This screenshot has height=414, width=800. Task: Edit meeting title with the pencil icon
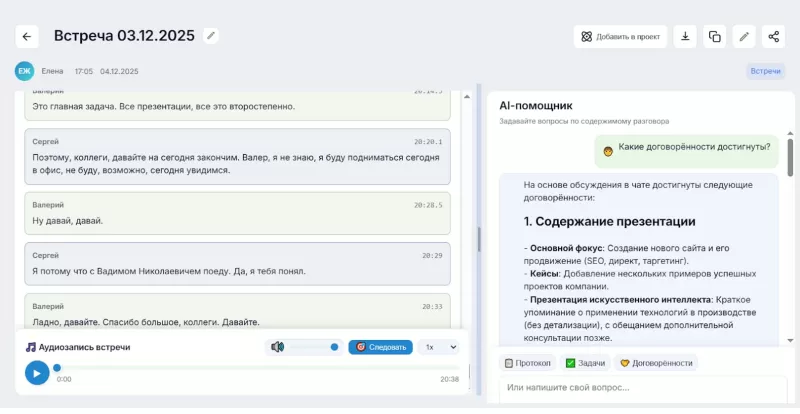pyautogui.click(x=211, y=36)
